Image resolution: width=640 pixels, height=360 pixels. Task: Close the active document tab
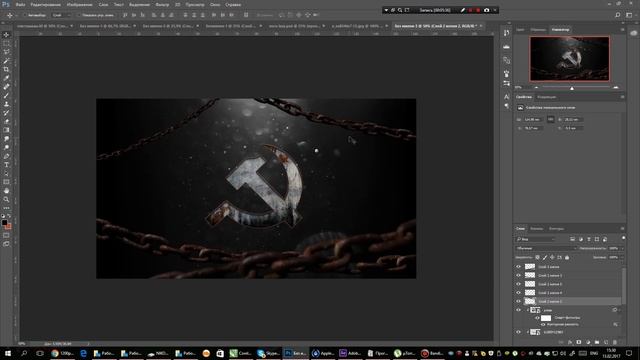click(481, 26)
